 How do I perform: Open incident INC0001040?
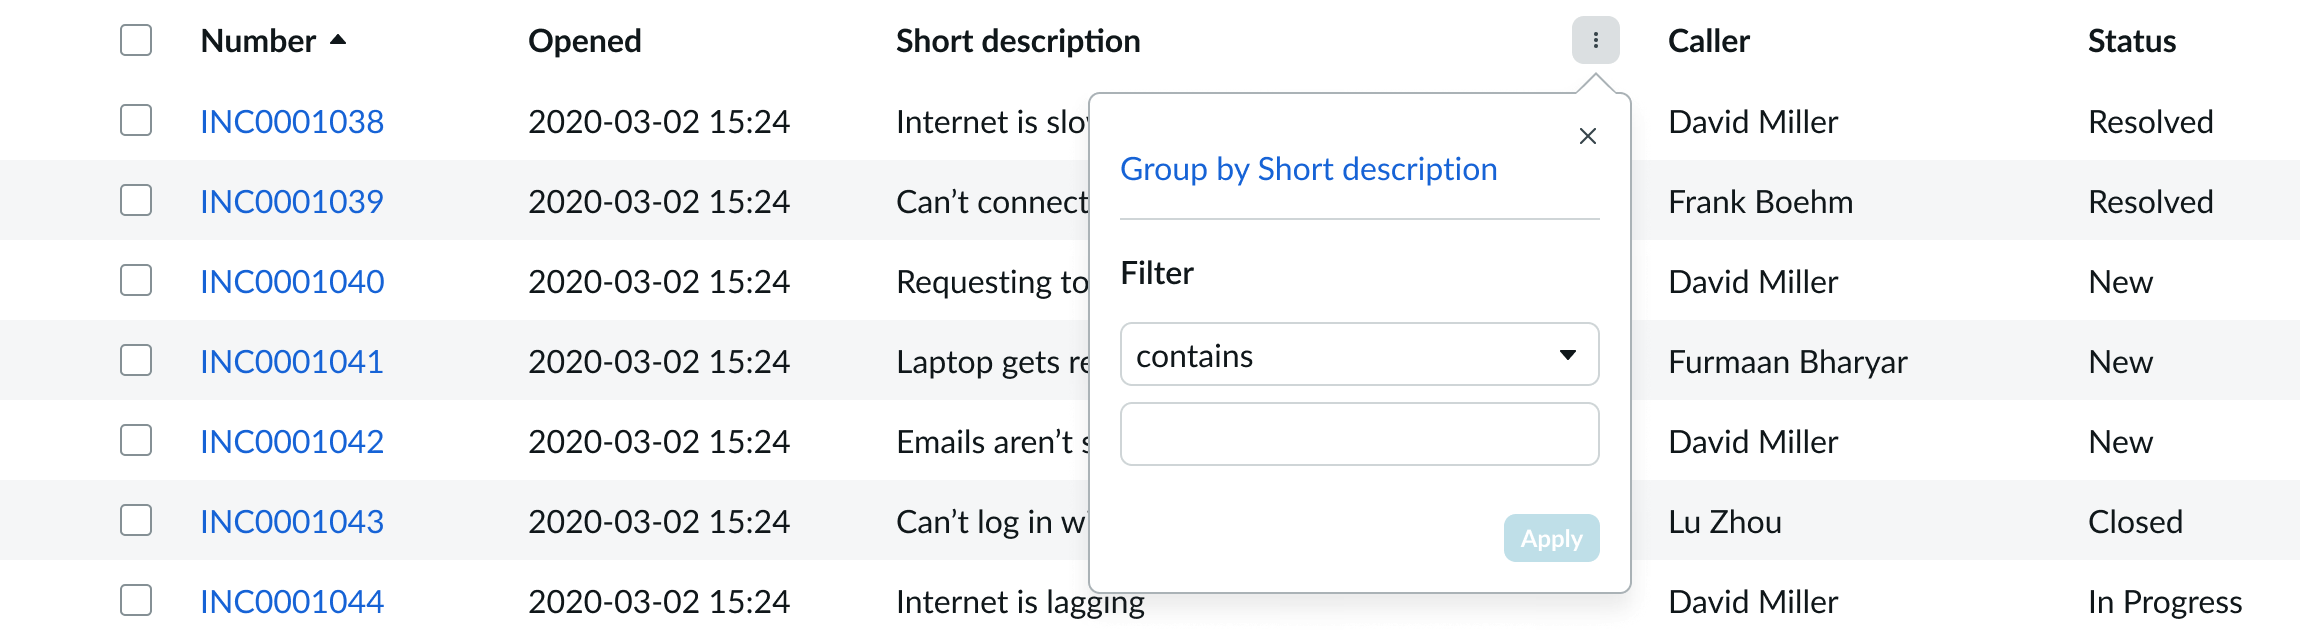(292, 281)
